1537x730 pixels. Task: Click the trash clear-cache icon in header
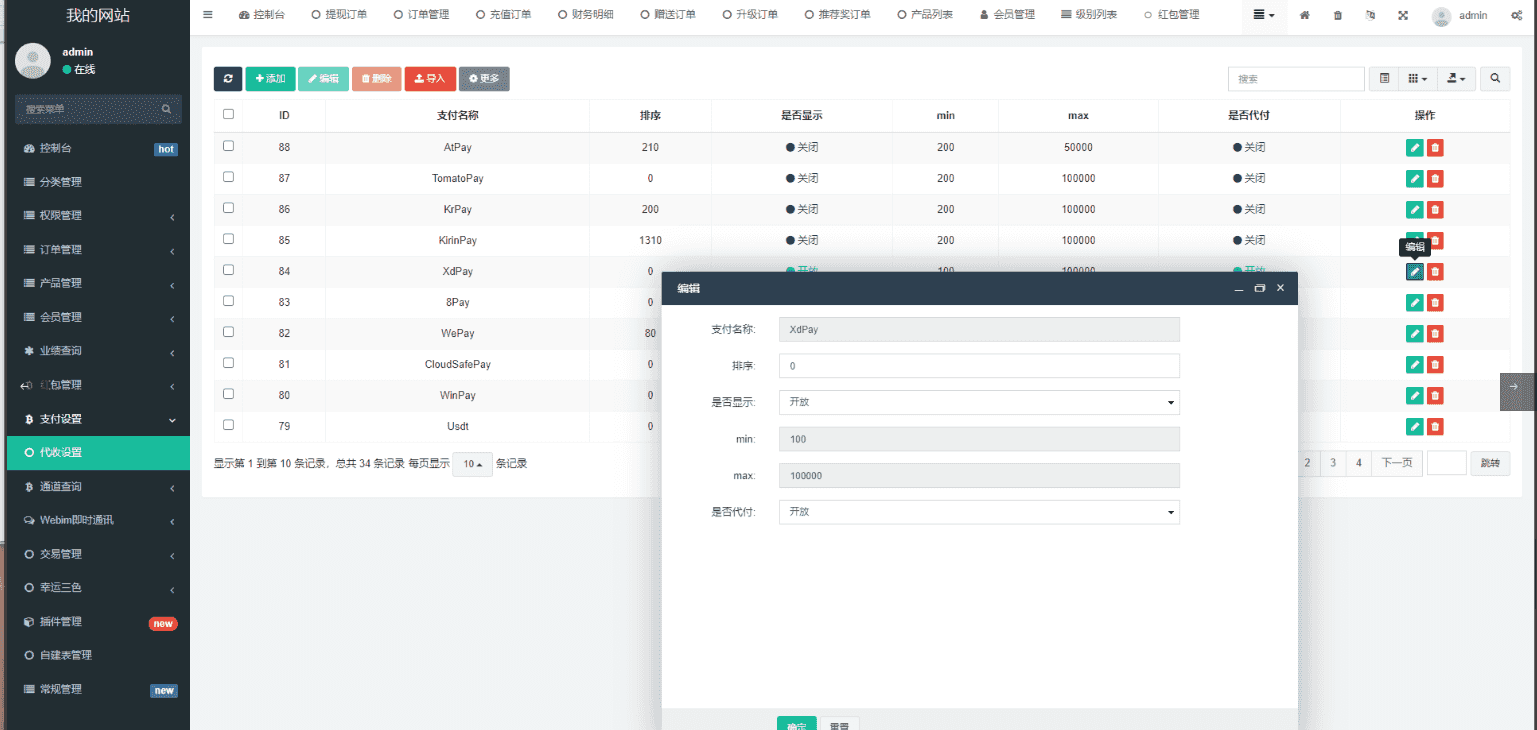click(1338, 16)
